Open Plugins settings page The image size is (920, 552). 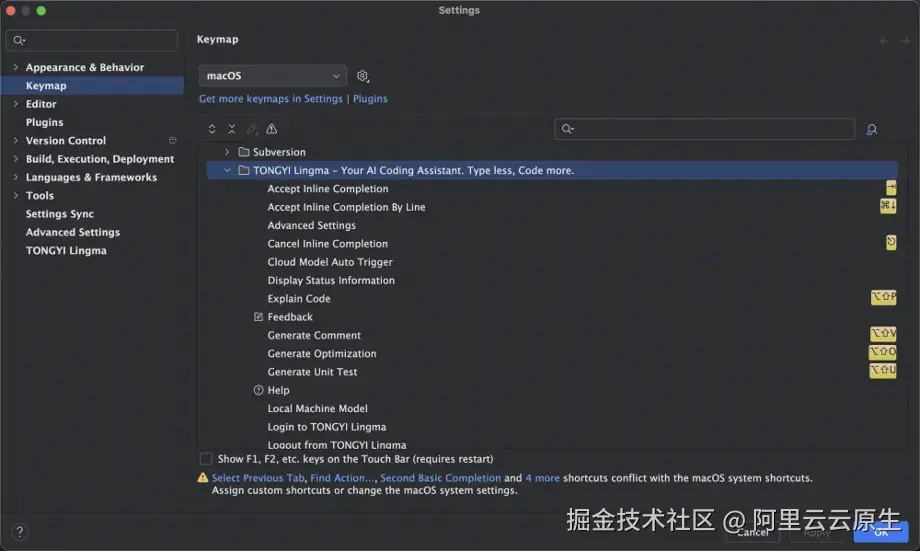tap(45, 123)
